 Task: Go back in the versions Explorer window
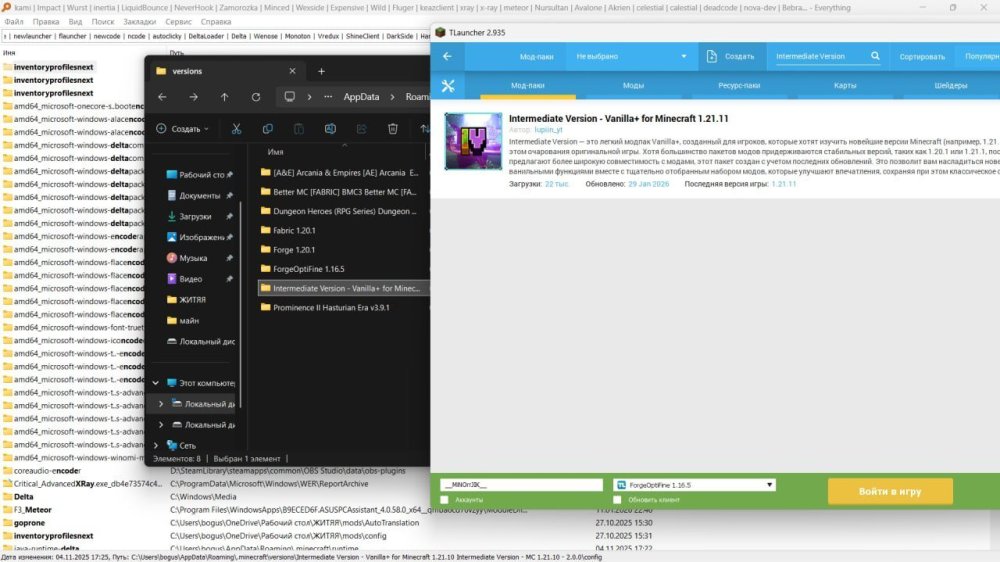[162, 97]
